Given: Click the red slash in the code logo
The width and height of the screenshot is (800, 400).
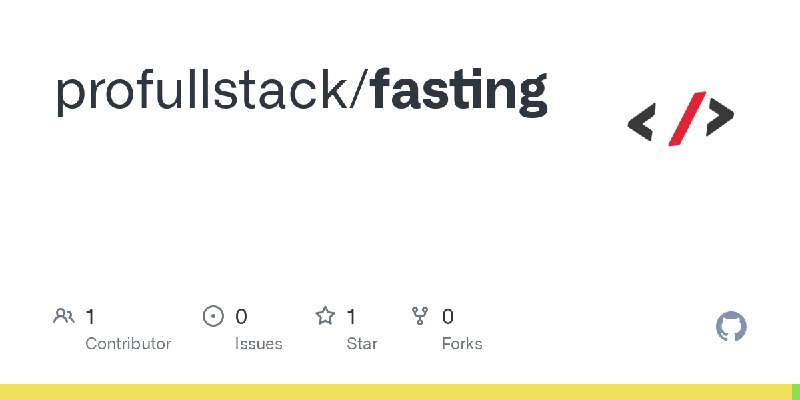Looking at the screenshot, I should pos(687,118).
